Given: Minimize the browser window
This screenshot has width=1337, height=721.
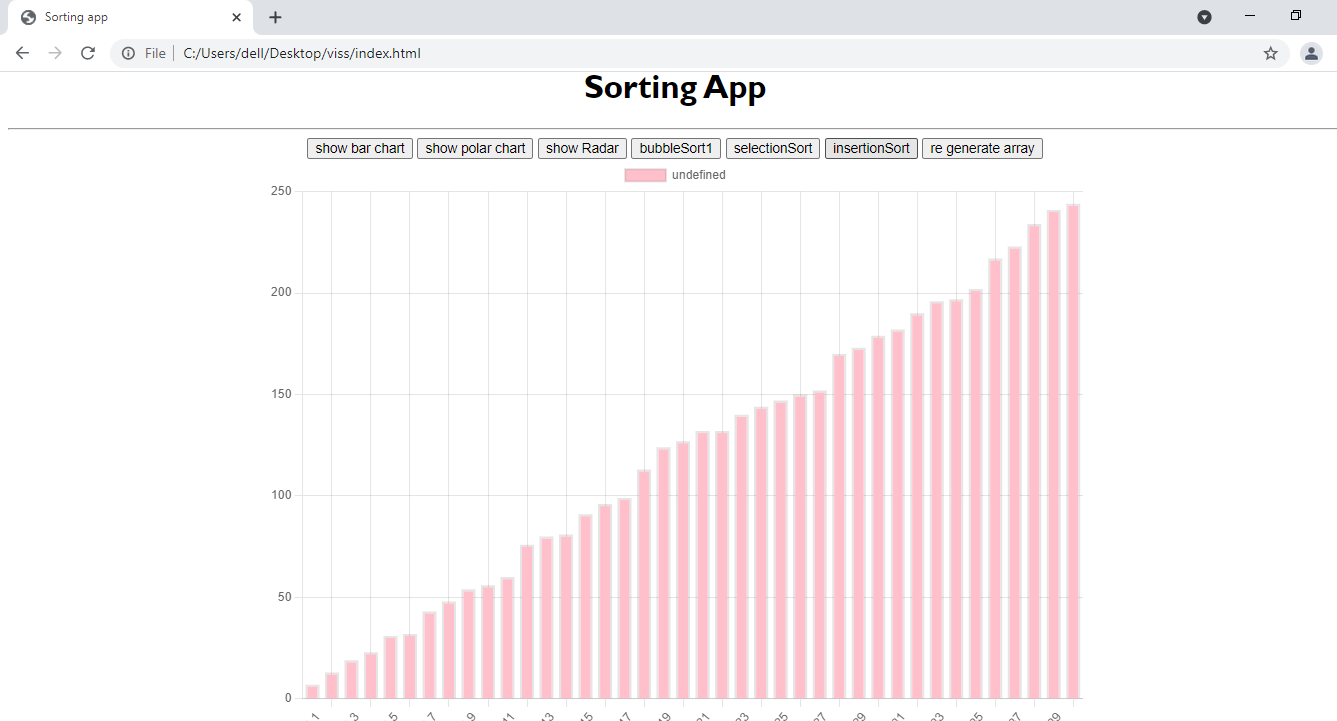Looking at the screenshot, I should click(x=1250, y=16).
